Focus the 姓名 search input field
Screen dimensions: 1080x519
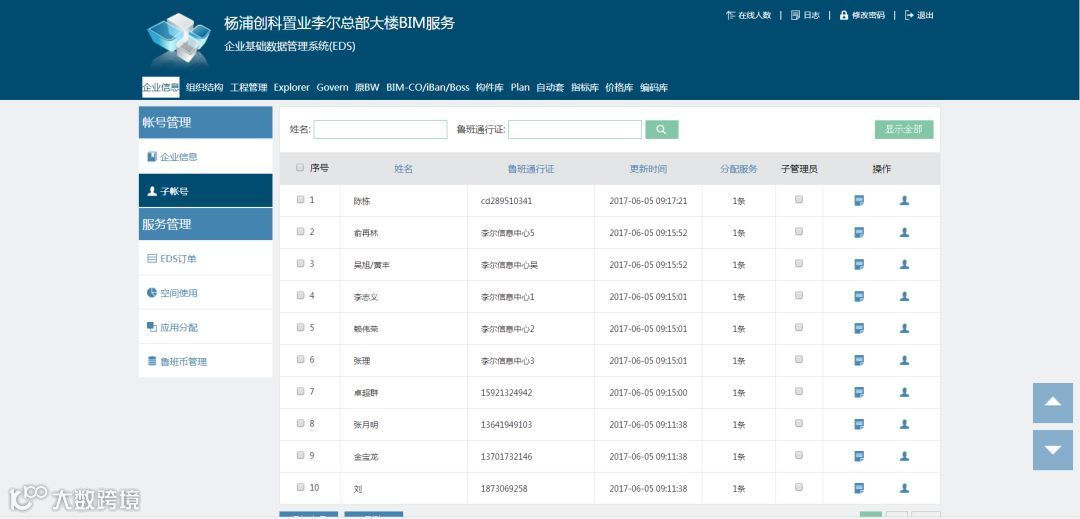(380, 129)
